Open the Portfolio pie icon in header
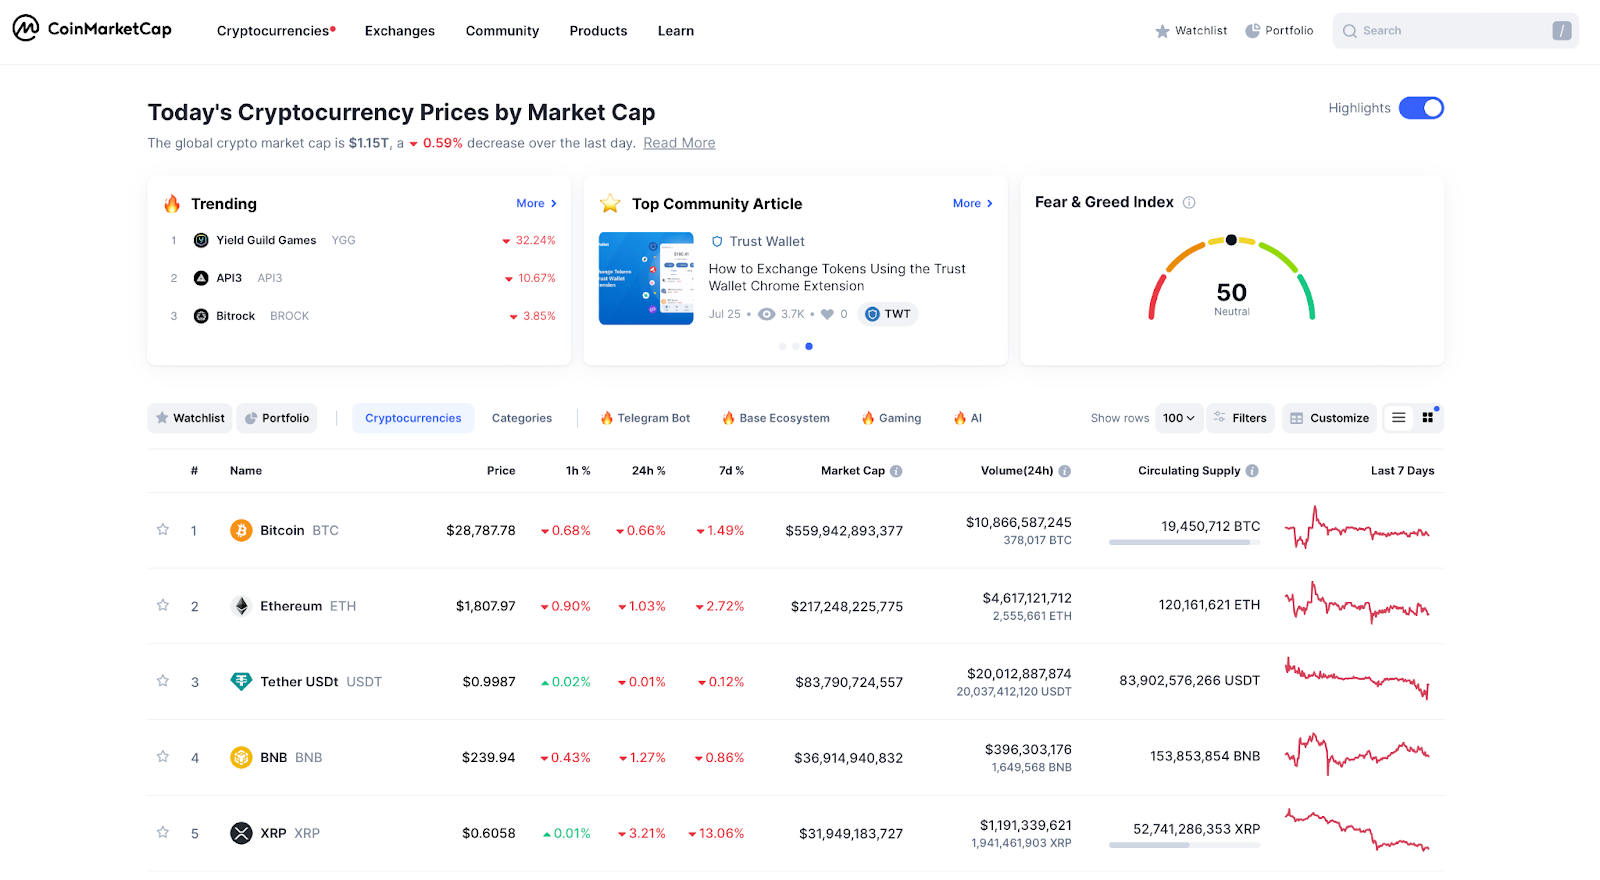 coord(1252,31)
